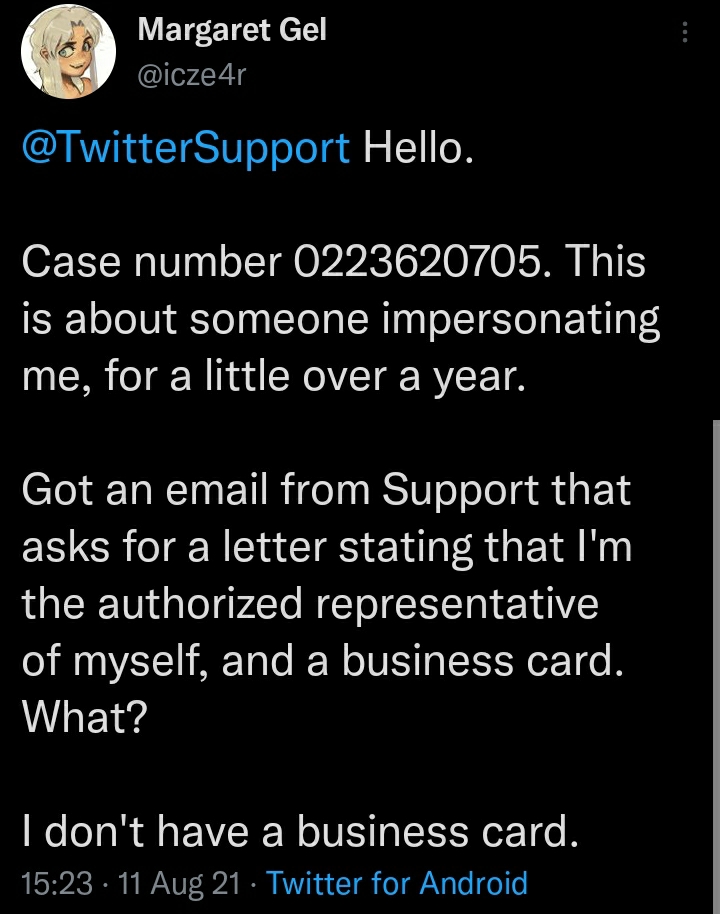Click the 11 Aug 21 tweet date
Screen dimensions: 720x914
click(x=179, y=883)
